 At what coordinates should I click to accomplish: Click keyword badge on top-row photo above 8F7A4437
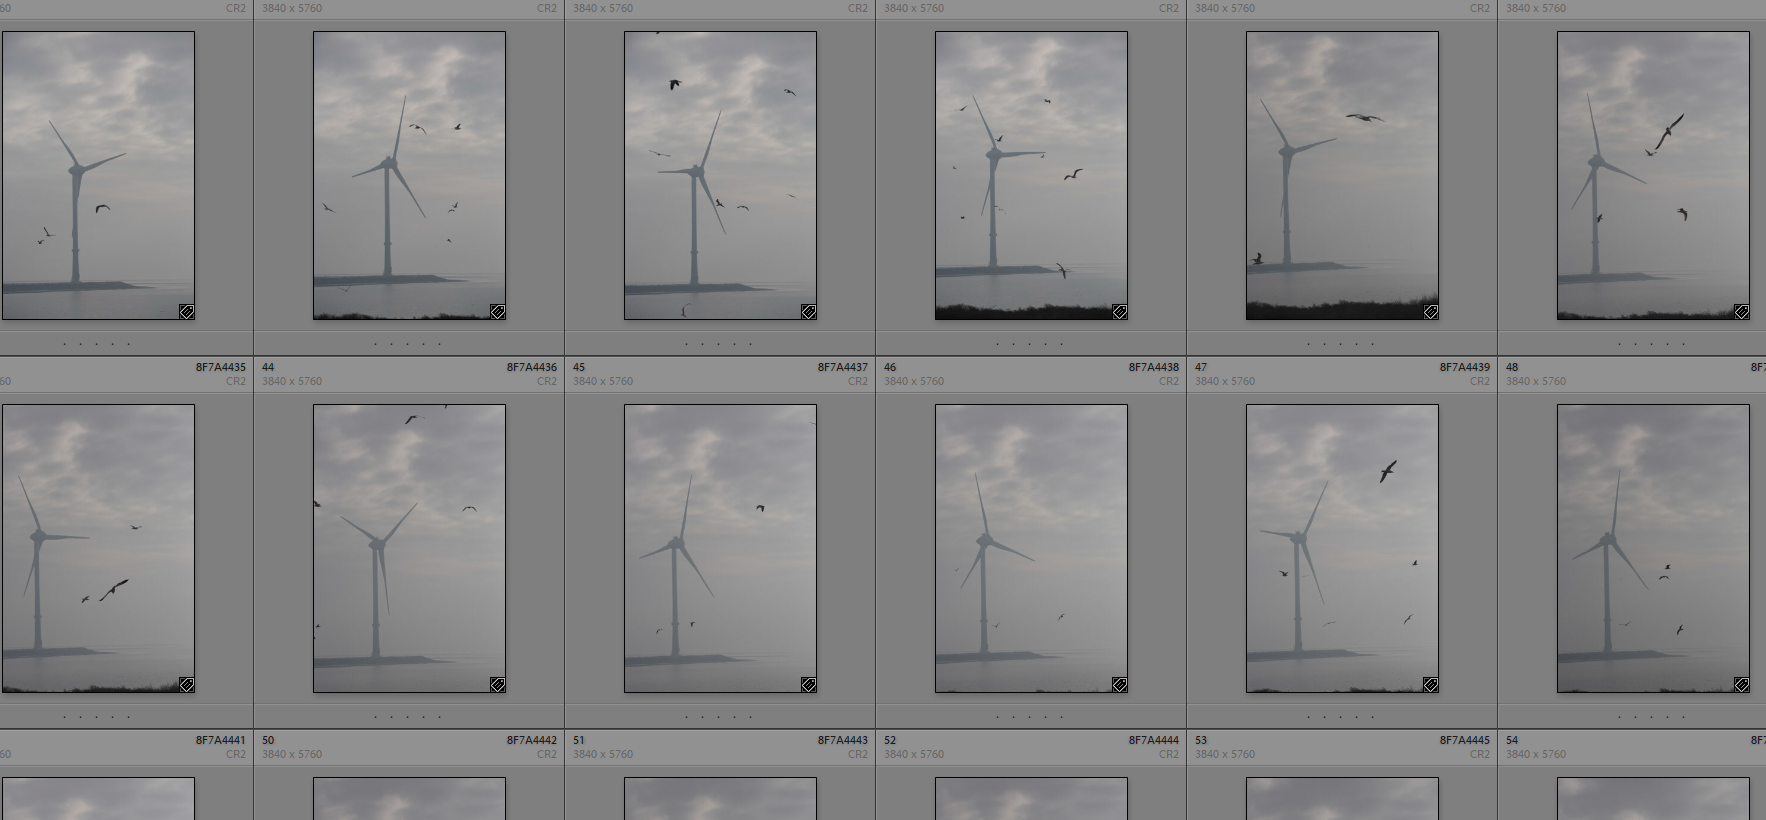click(x=808, y=312)
